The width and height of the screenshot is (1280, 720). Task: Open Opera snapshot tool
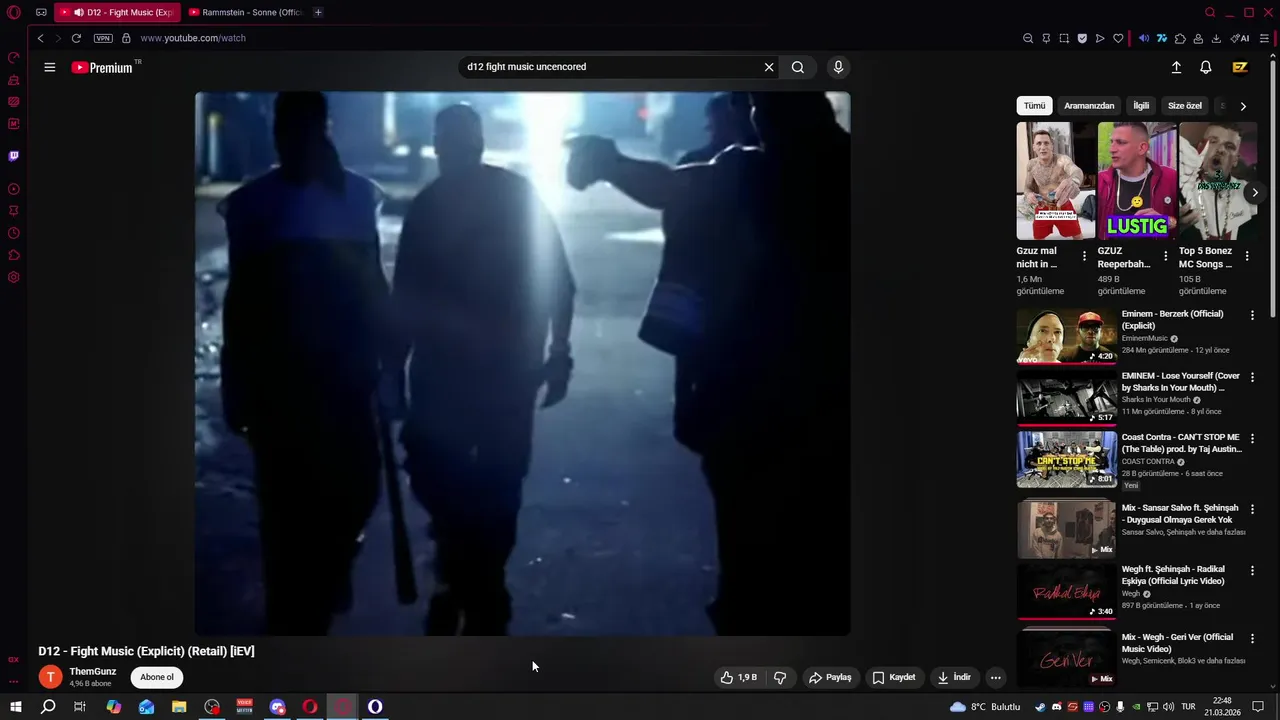pyautogui.click(x=1064, y=38)
